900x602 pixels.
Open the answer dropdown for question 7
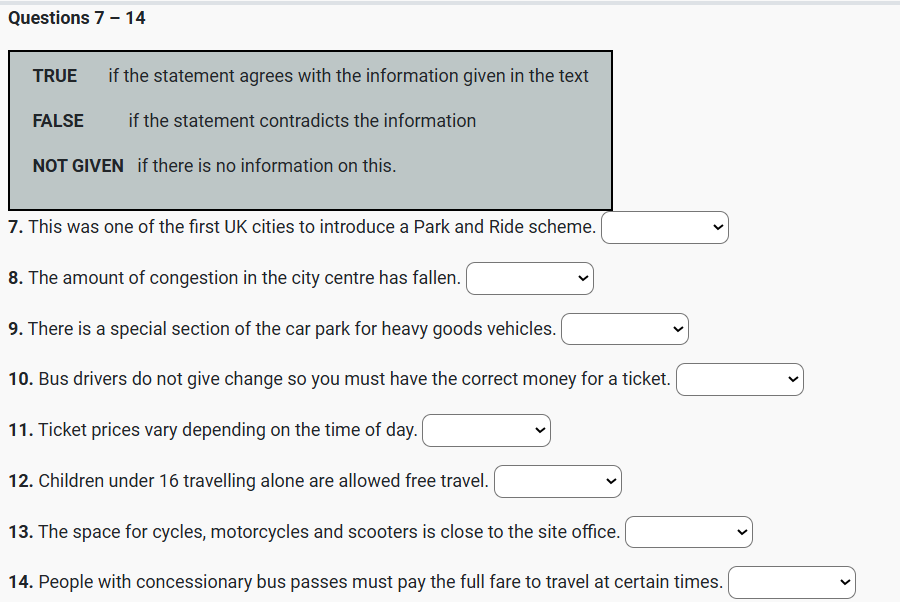(x=664, y=228)
